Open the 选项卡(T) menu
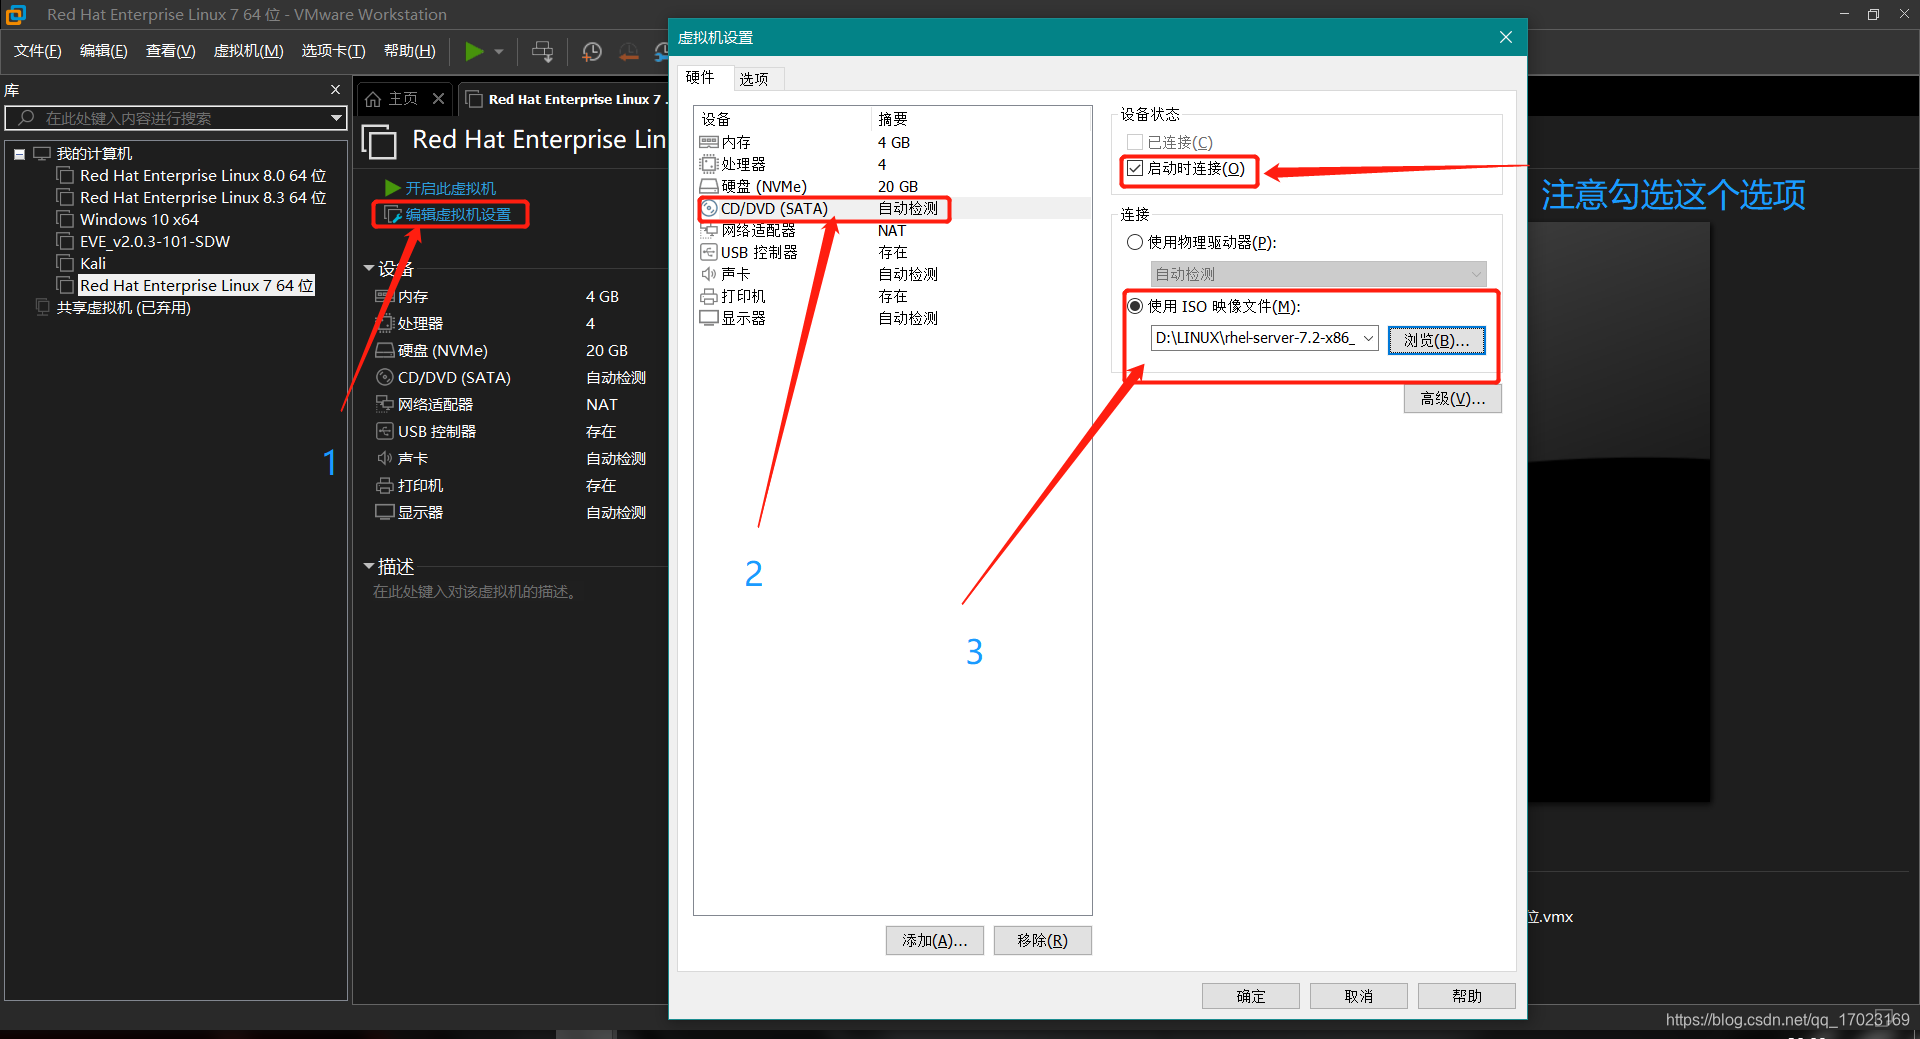Viewport: 1920px width, 1039px height. point(334,51)
